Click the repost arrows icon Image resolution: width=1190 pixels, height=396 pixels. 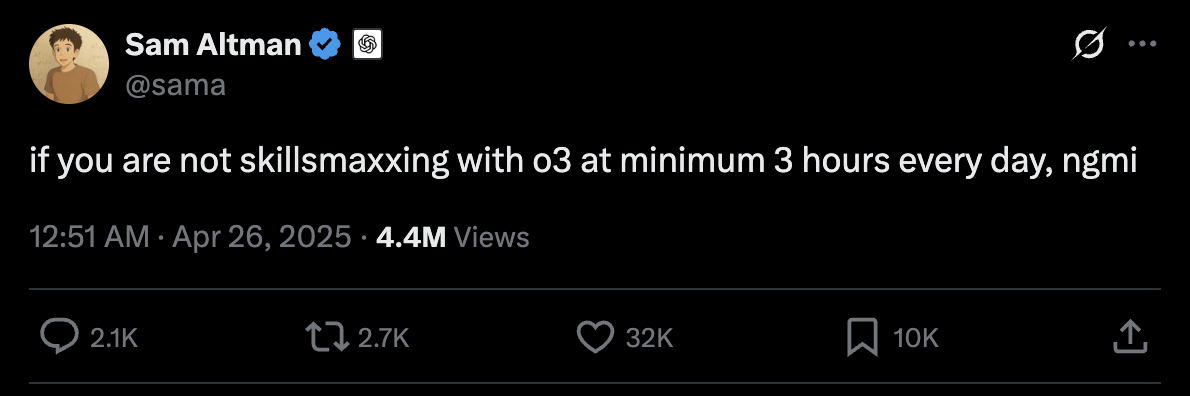coord(327,338)
